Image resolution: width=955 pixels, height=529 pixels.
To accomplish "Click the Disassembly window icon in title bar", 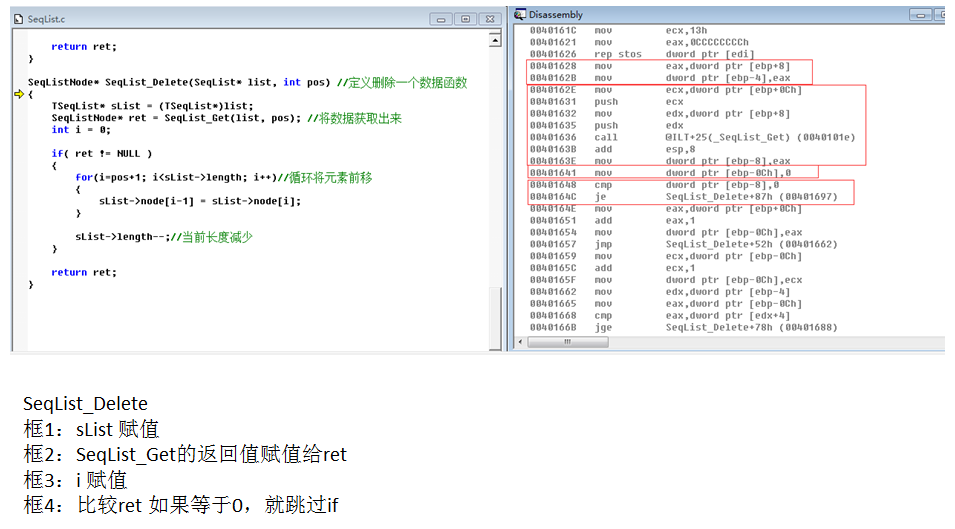I will [x=520, y=15].
